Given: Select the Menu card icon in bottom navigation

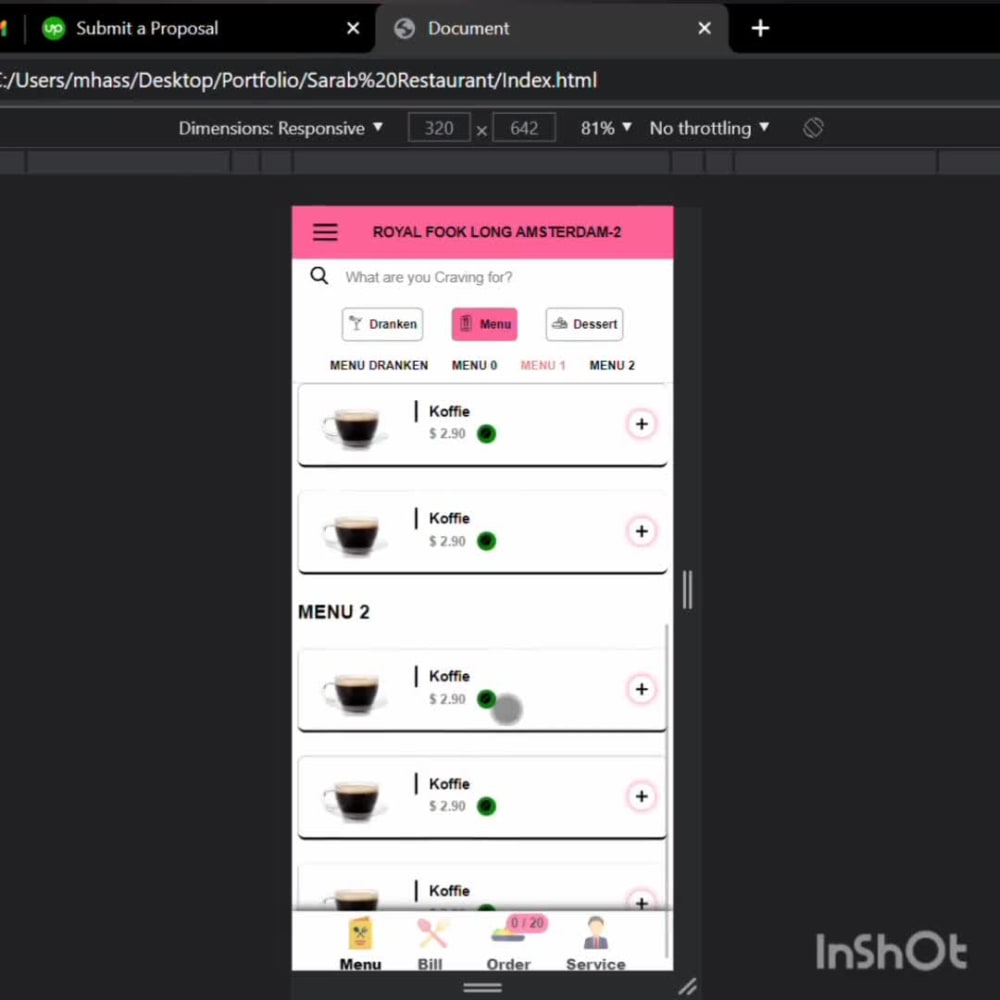Looking at the screenshot, I should pos(359,931).
